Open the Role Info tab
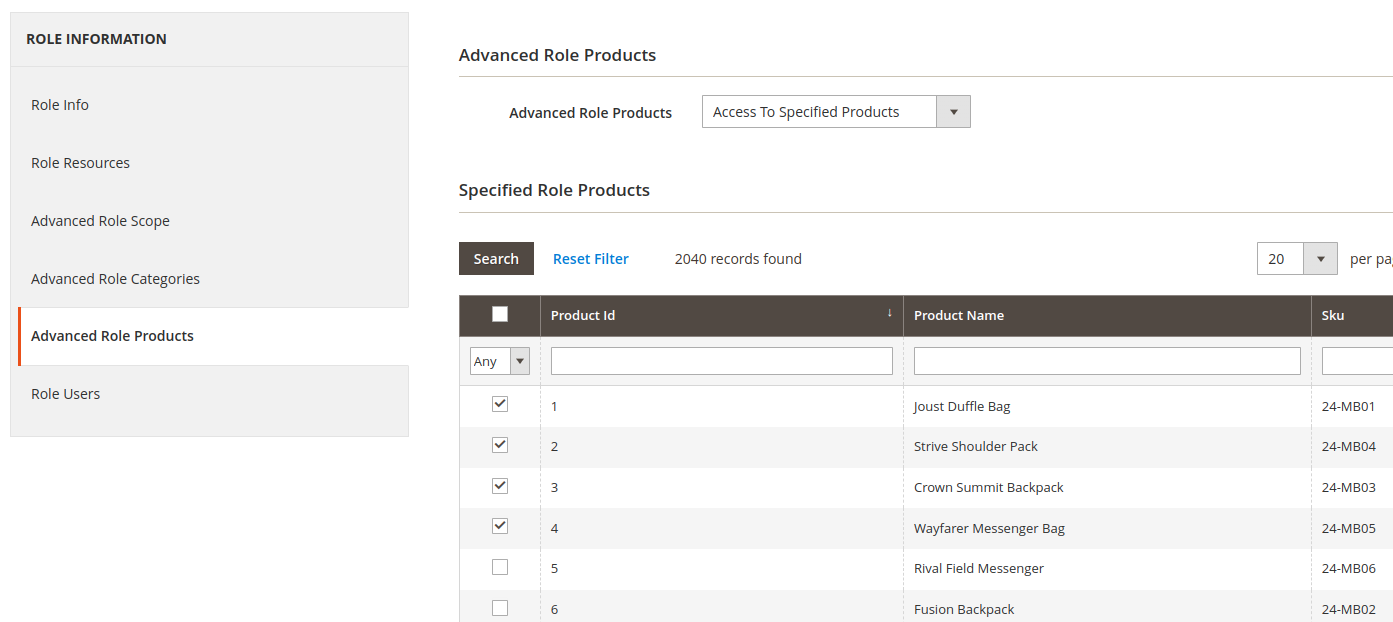1393x622 pixels. pyautogui.click(x=60, y=105)
